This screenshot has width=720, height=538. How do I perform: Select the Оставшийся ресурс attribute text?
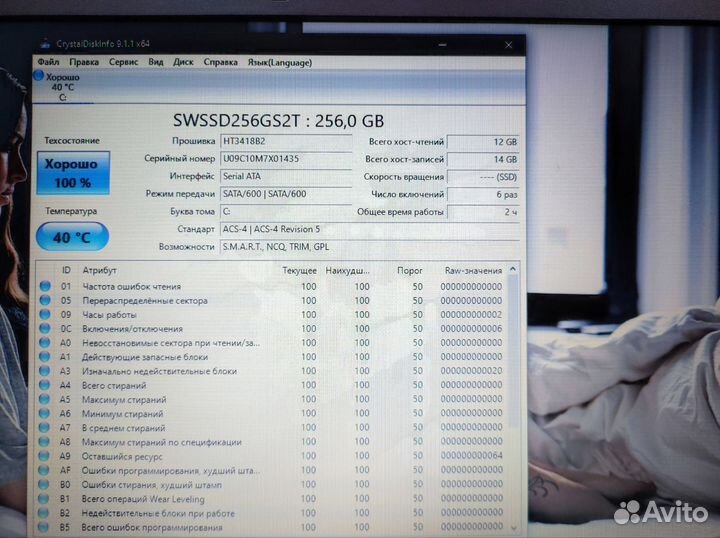tap(122, 457)
